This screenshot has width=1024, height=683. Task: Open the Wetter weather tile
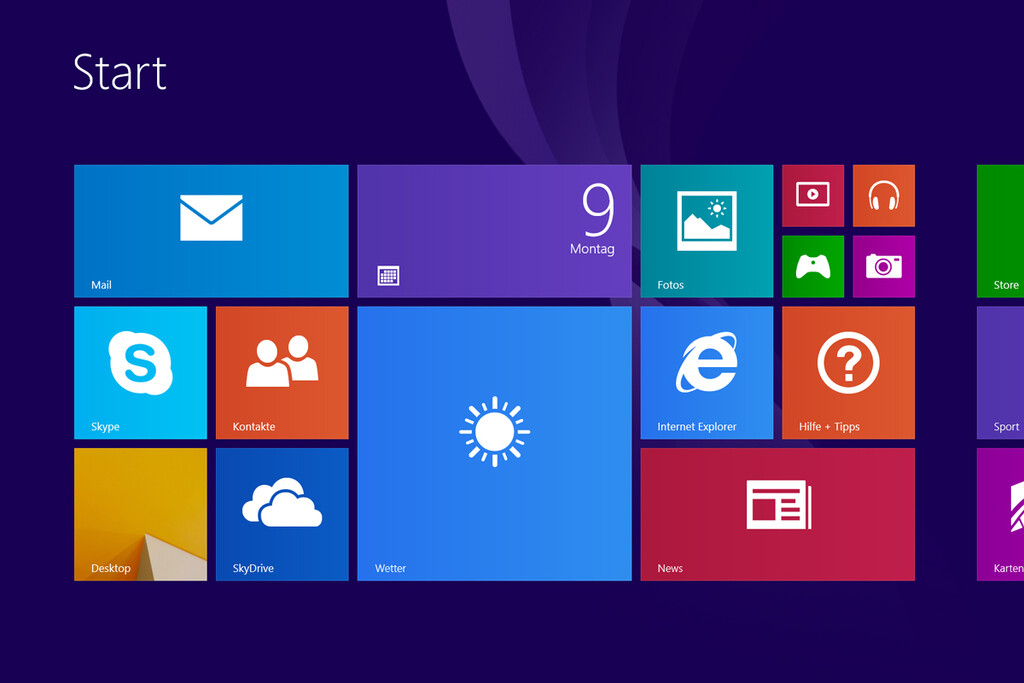(494, 443)
